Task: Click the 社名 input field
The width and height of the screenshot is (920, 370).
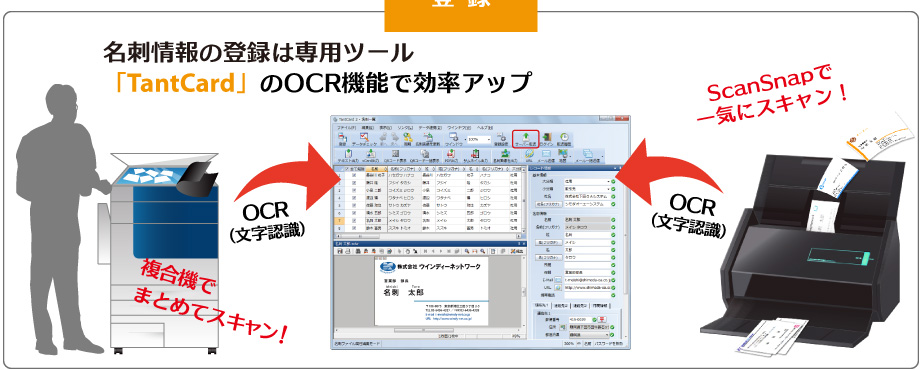Action: tap(587, 196)
